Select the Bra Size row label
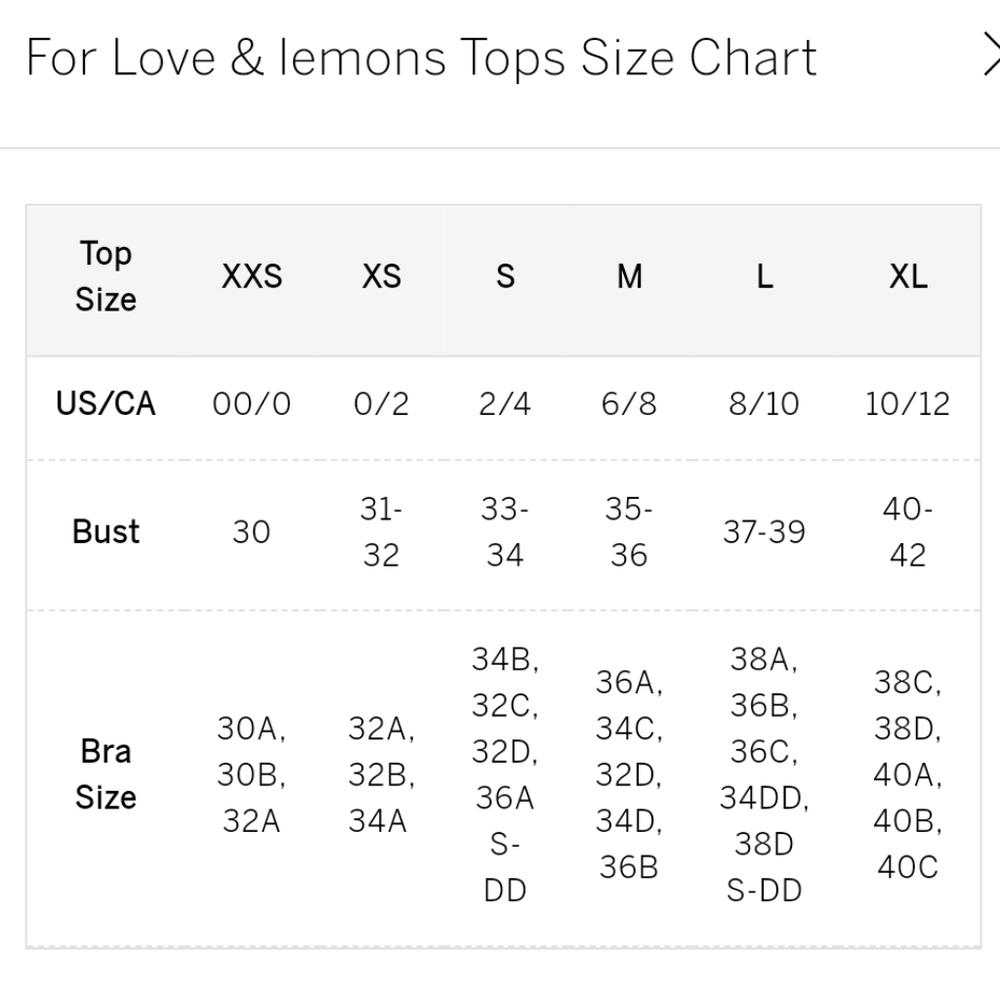This screenshot has width=1000, height=1000. tap(106, 774)
